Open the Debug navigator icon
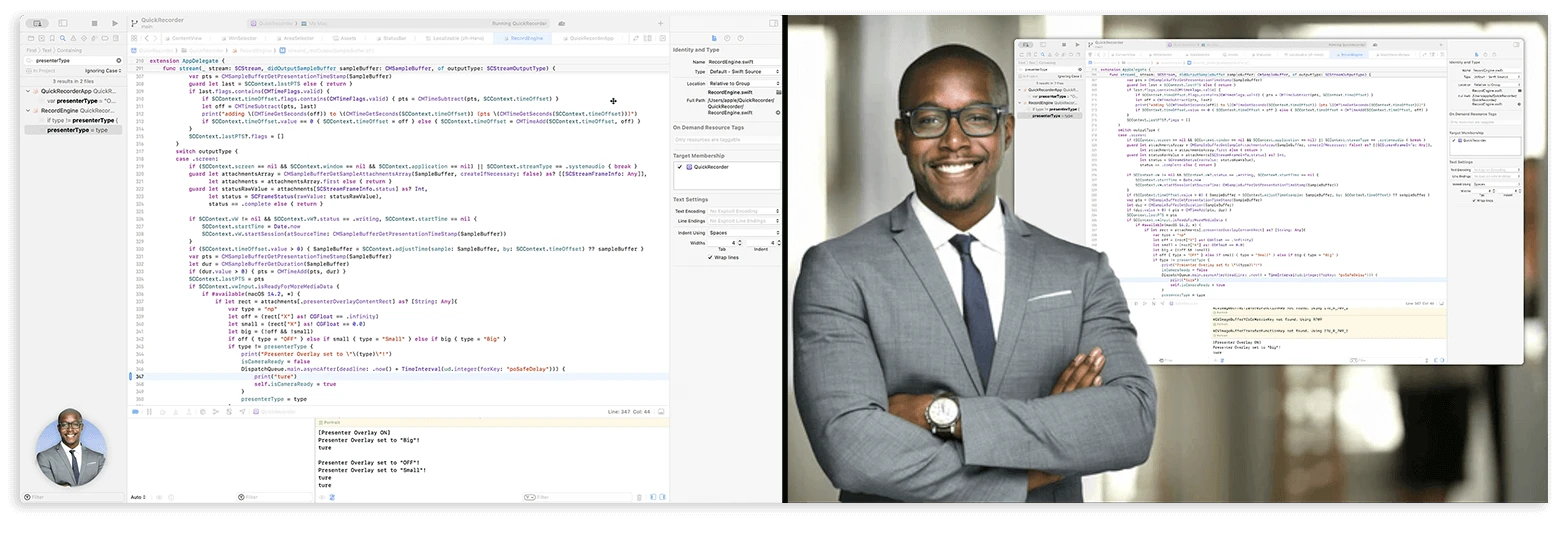The height and width of the screenshot is (538, 1568). (x=94, y=38)
